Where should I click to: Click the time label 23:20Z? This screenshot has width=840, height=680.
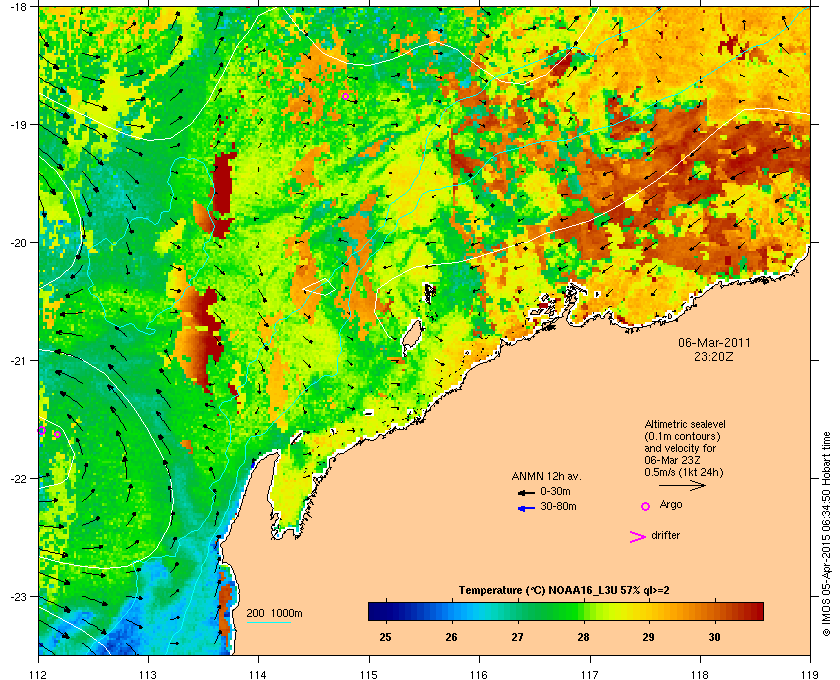(714, 356)
